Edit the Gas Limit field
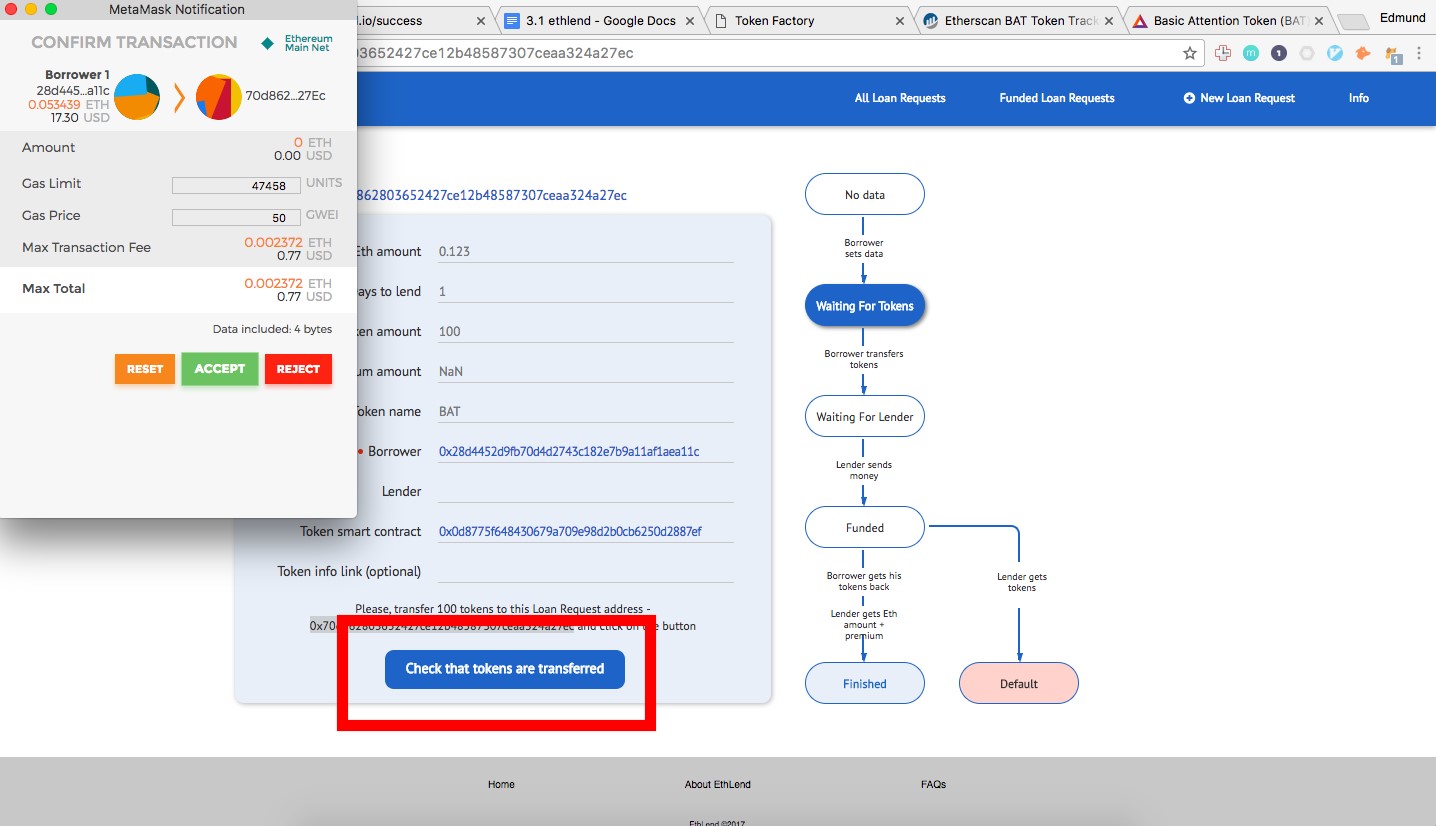 click(x=236, y=185)
